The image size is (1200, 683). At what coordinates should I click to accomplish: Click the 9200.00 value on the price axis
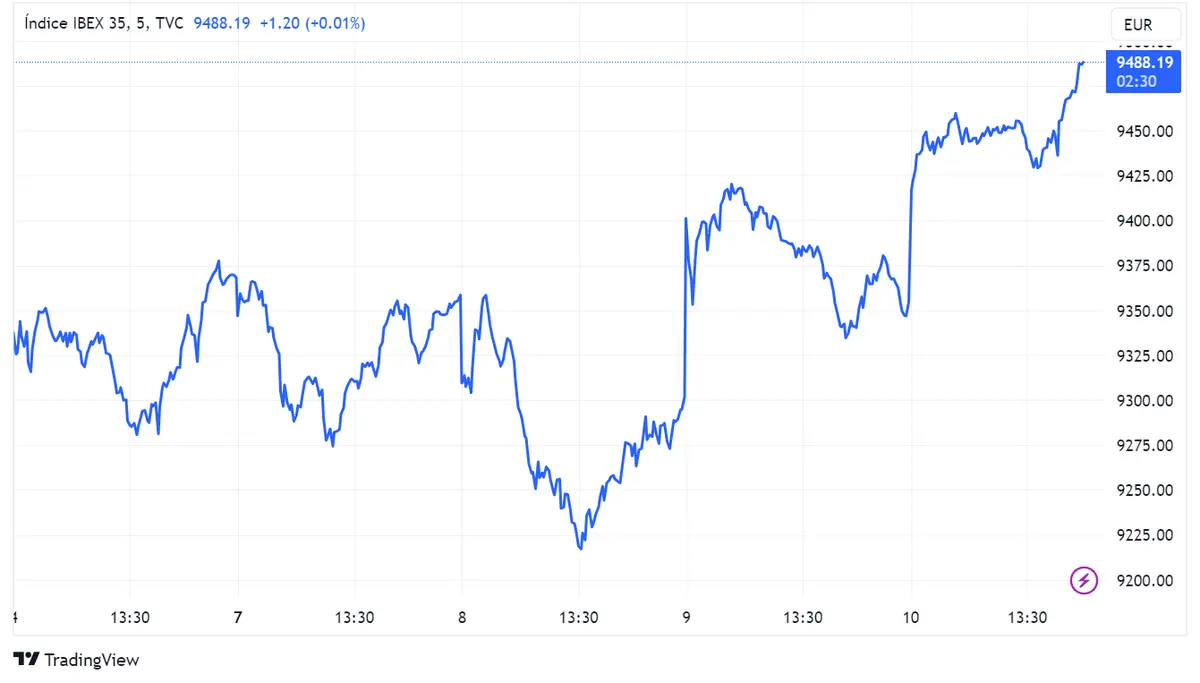tap(1144, 581)
